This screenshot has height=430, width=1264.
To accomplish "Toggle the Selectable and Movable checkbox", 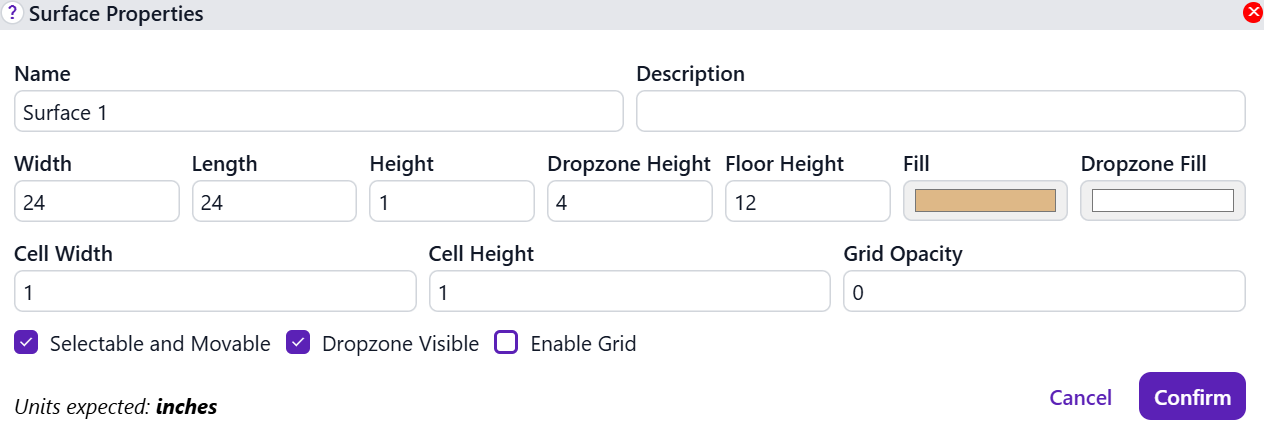I will tap(26, 343).
